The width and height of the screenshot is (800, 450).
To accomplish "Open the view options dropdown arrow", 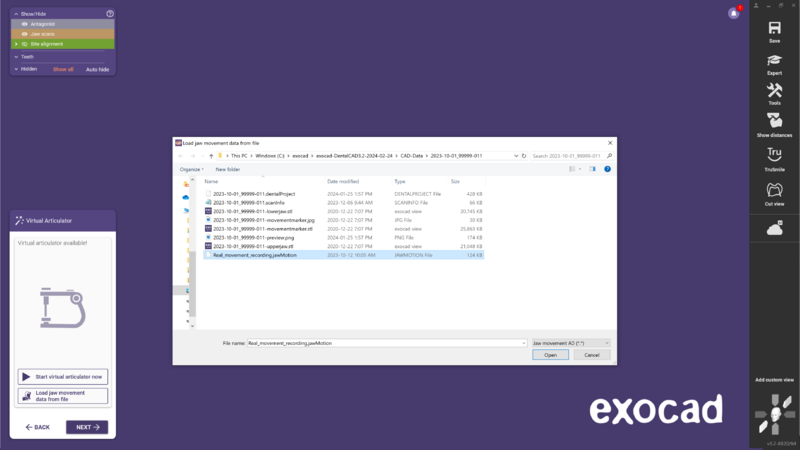I will coord(580,169).
